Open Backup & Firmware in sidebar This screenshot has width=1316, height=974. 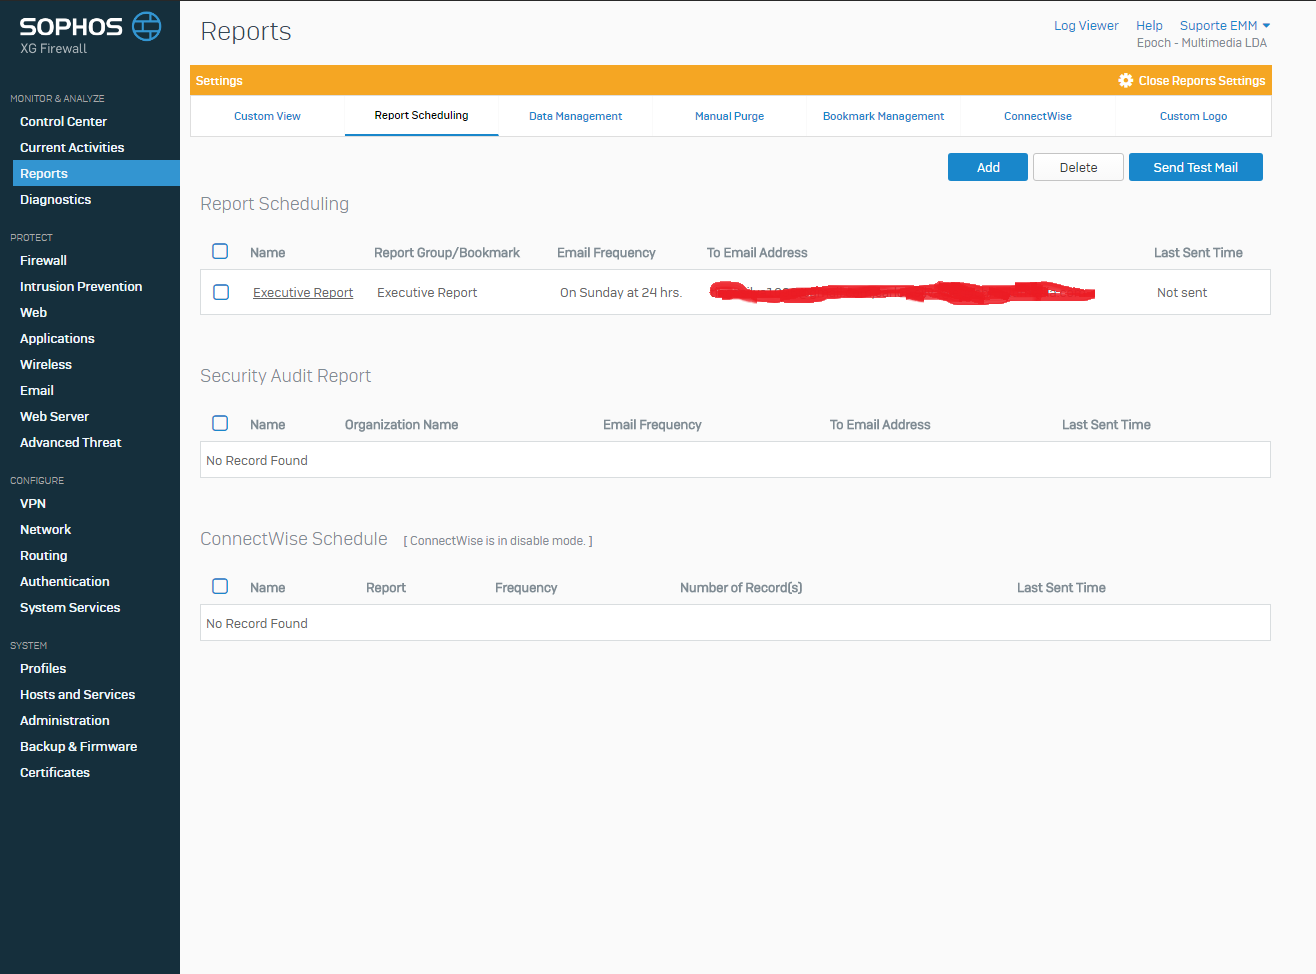click(78, 746)
